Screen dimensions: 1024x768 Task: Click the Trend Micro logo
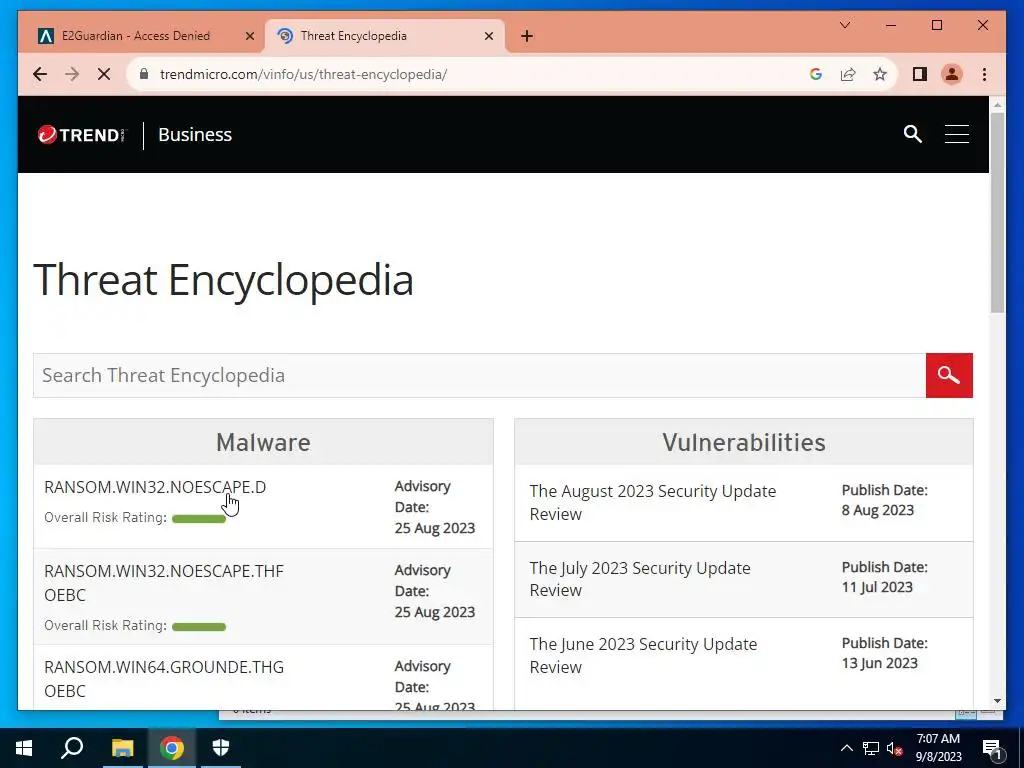pos(81,135)
